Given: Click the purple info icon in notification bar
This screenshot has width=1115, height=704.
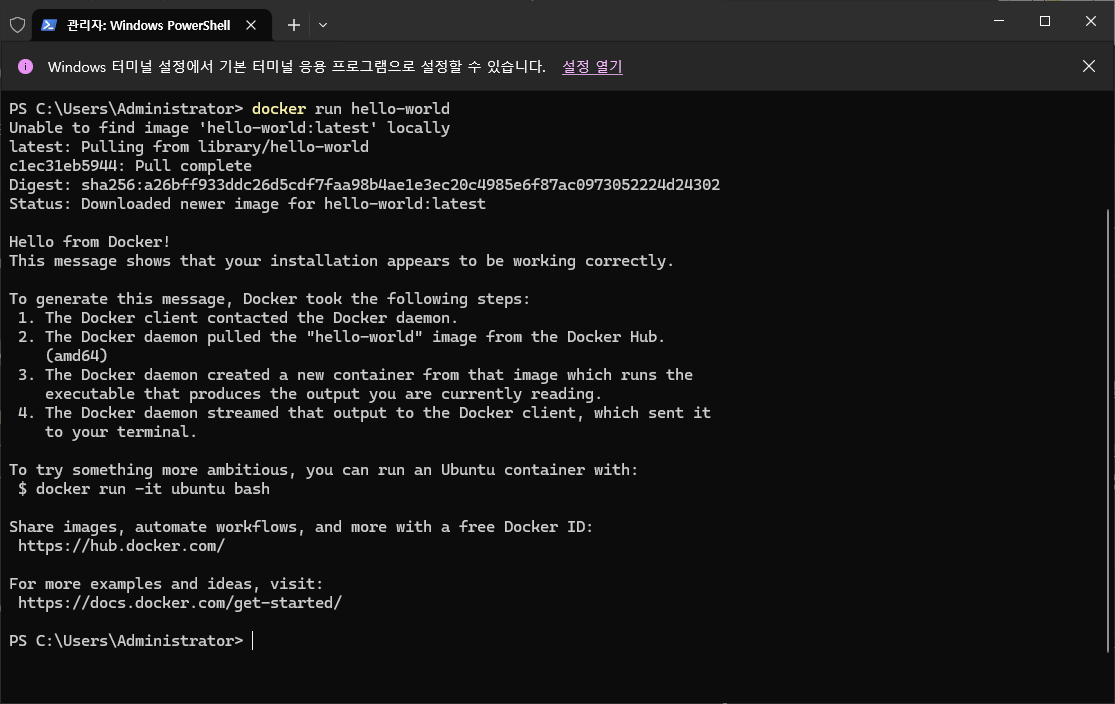Looking at the screenshot, I should pyautogui.click(x=26, y=66).
